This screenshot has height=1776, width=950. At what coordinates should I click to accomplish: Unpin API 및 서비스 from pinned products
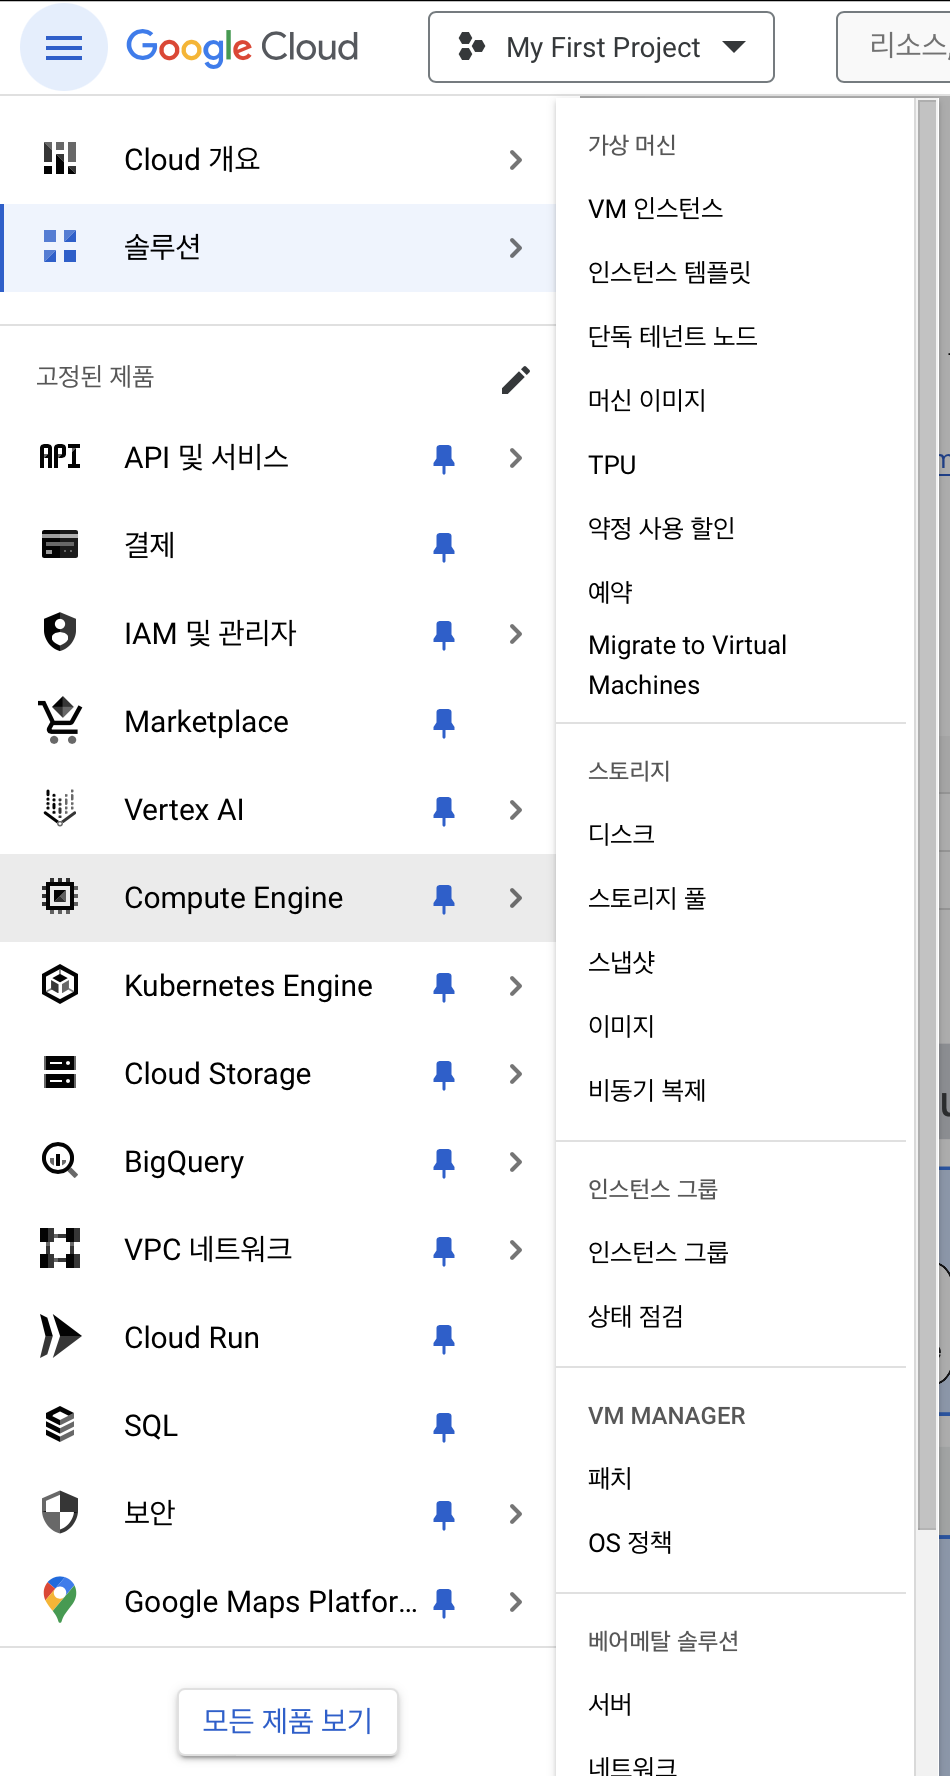pyautogui.click(x=444, y=459)
